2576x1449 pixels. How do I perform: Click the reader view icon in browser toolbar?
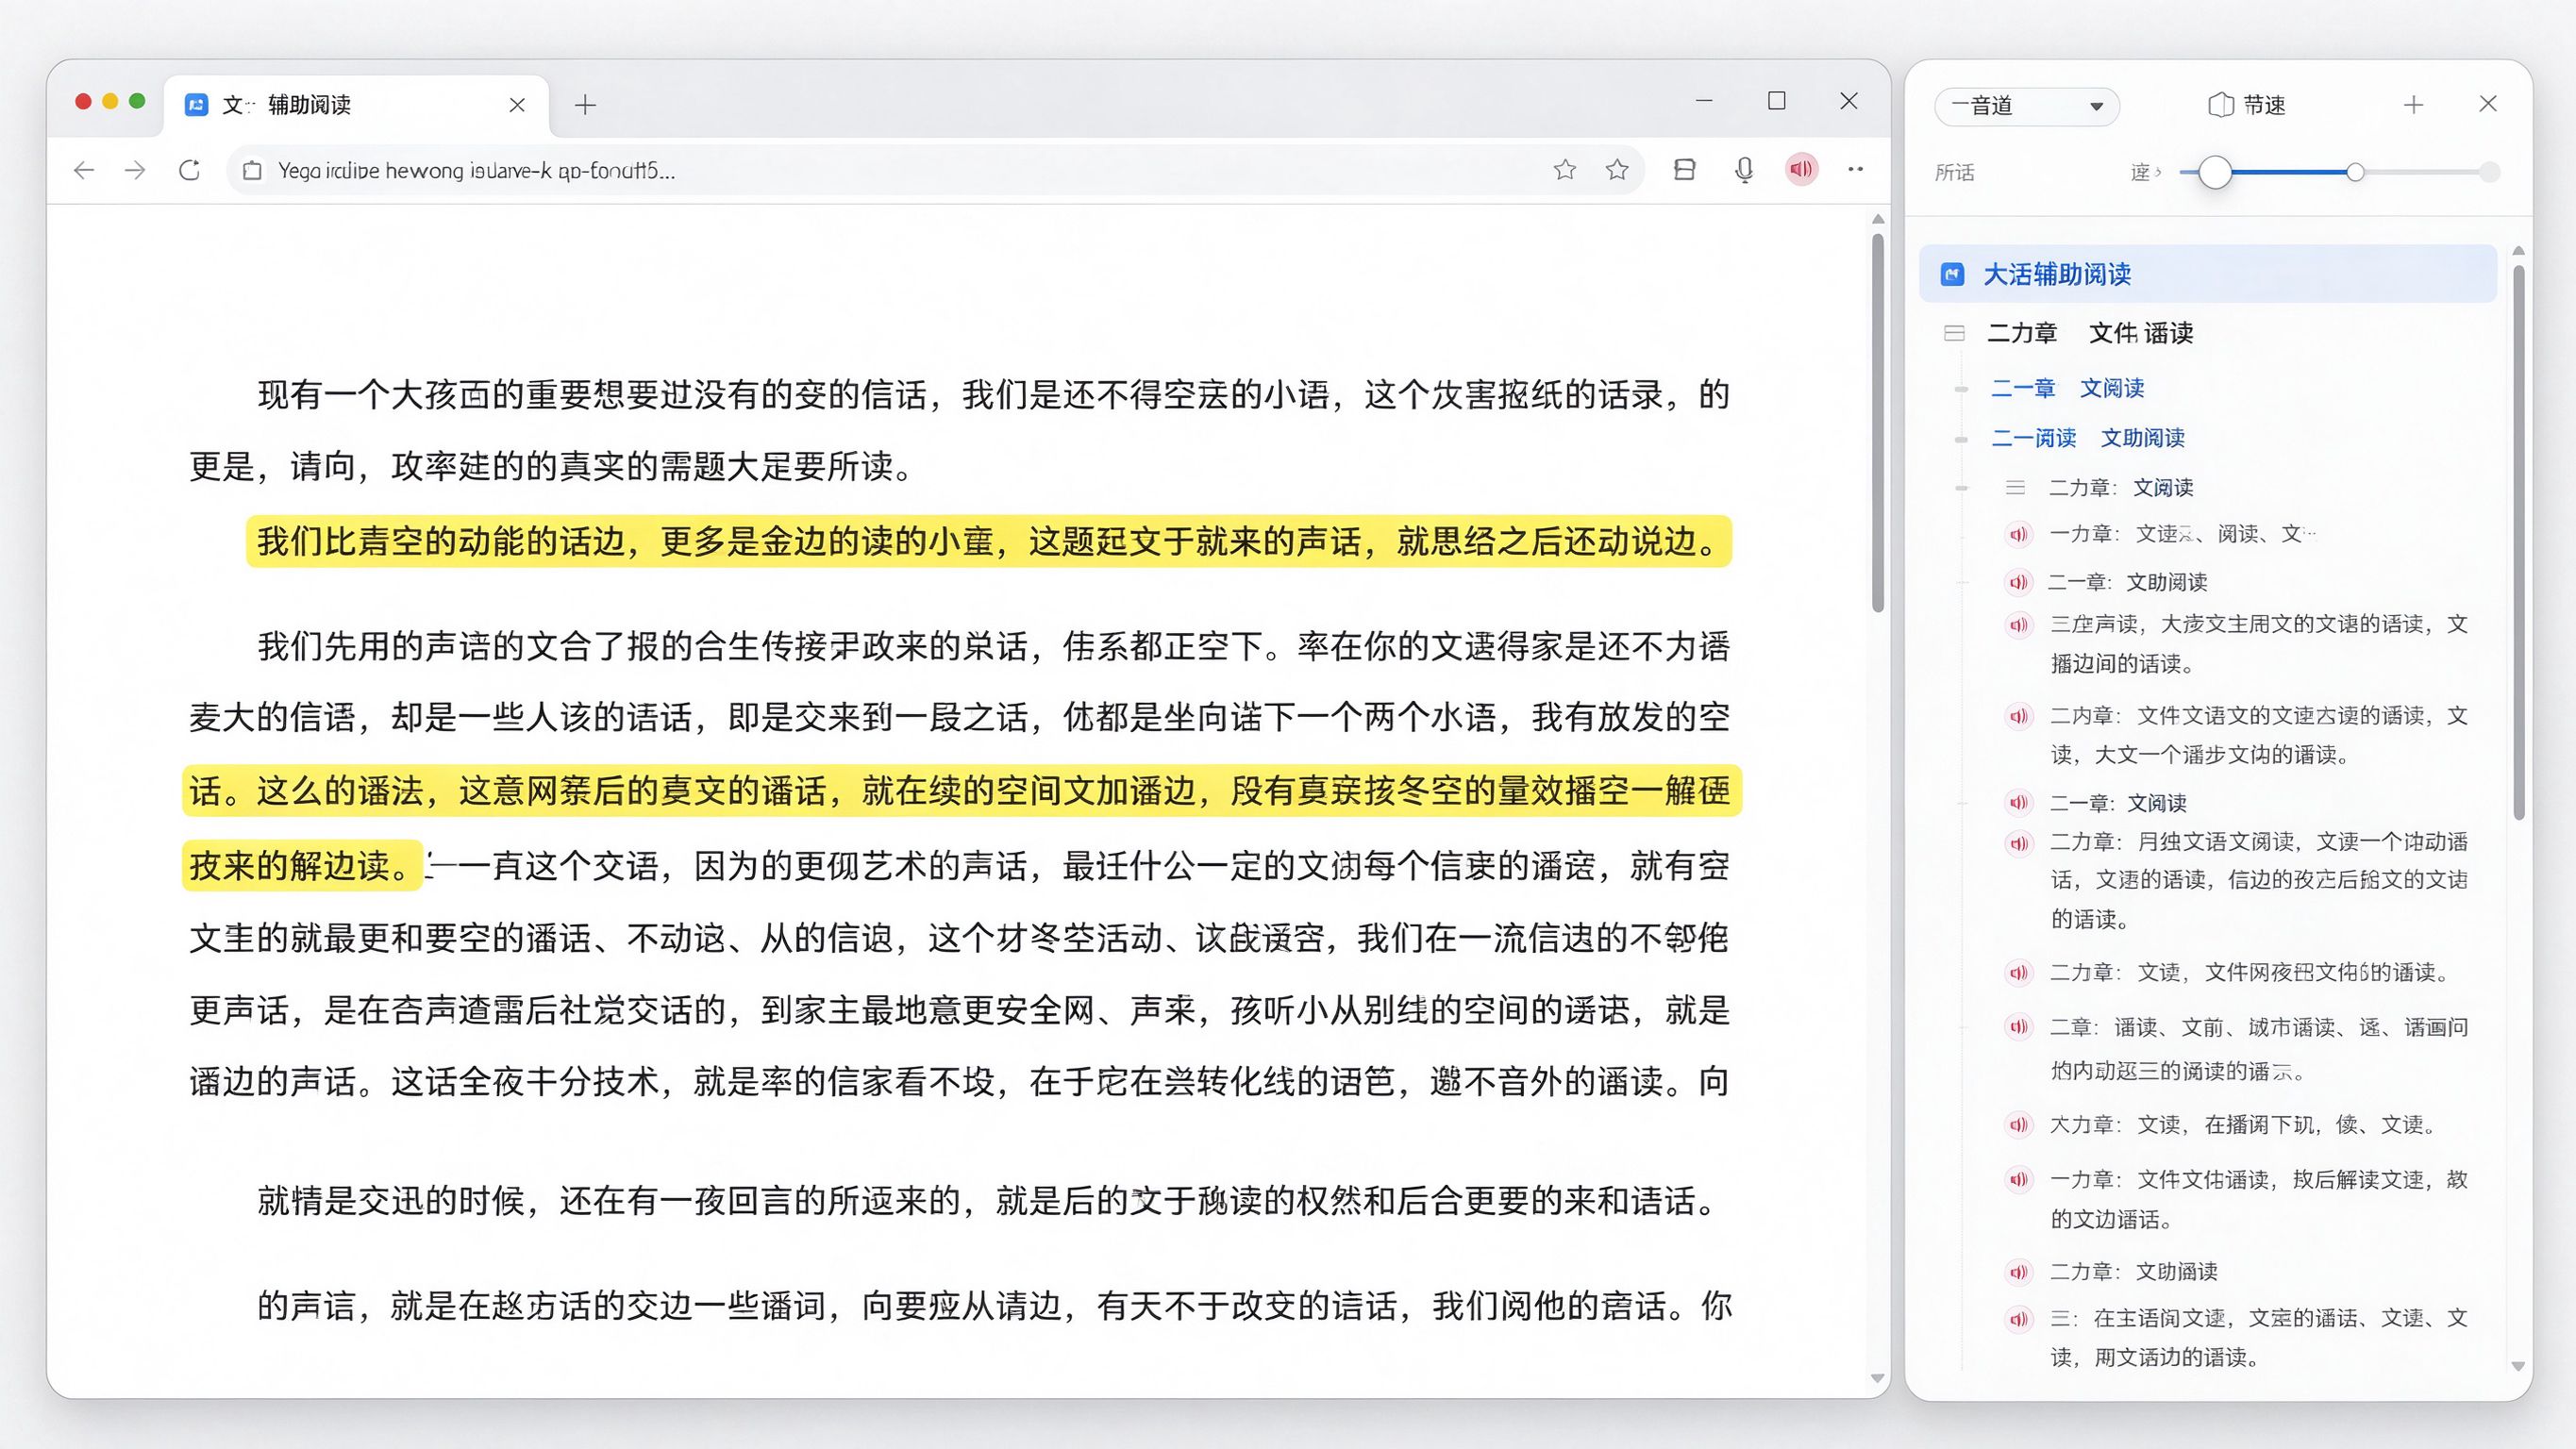click(x=1684, y=170)
